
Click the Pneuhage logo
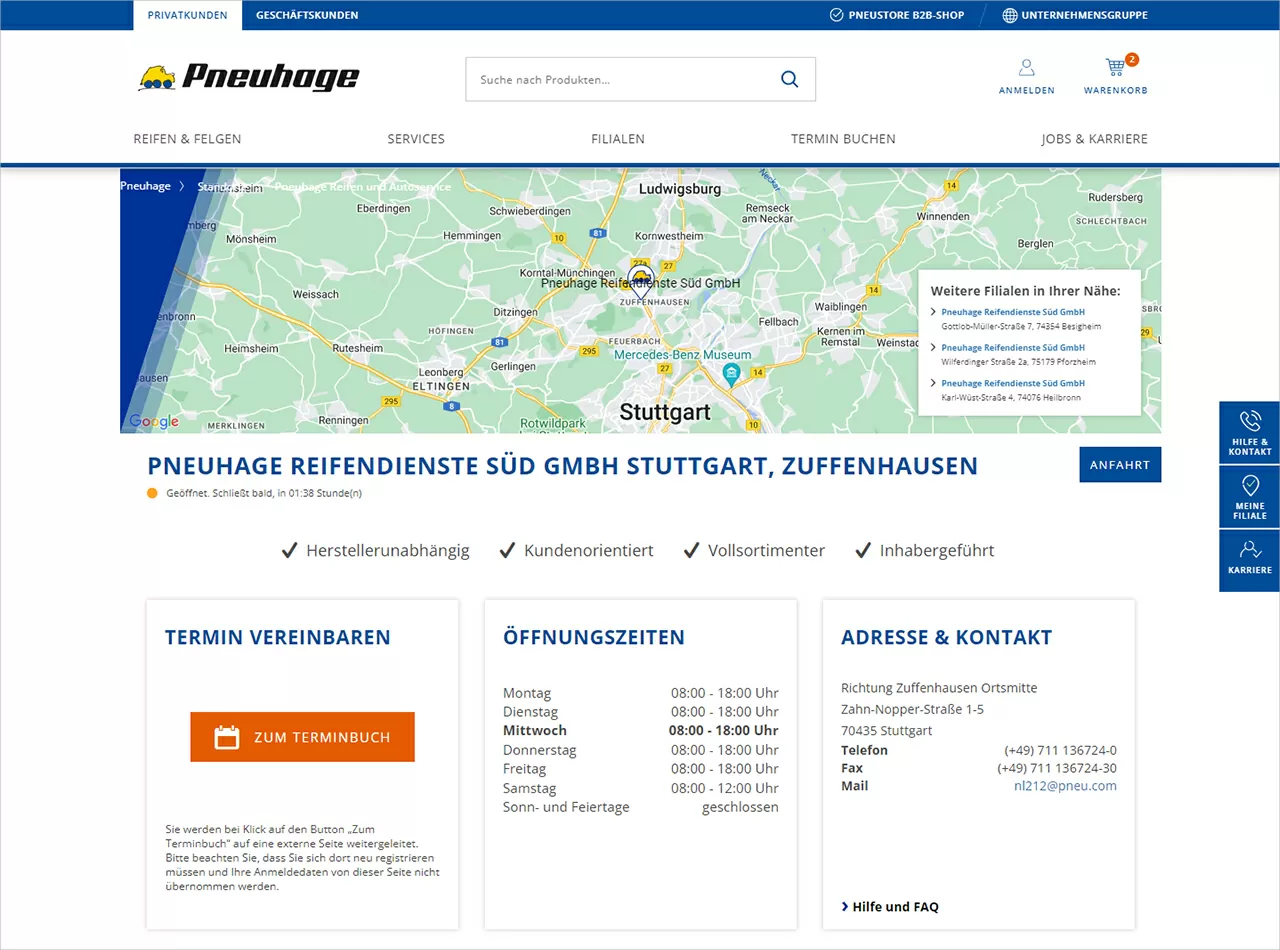[x=247, y=75]
